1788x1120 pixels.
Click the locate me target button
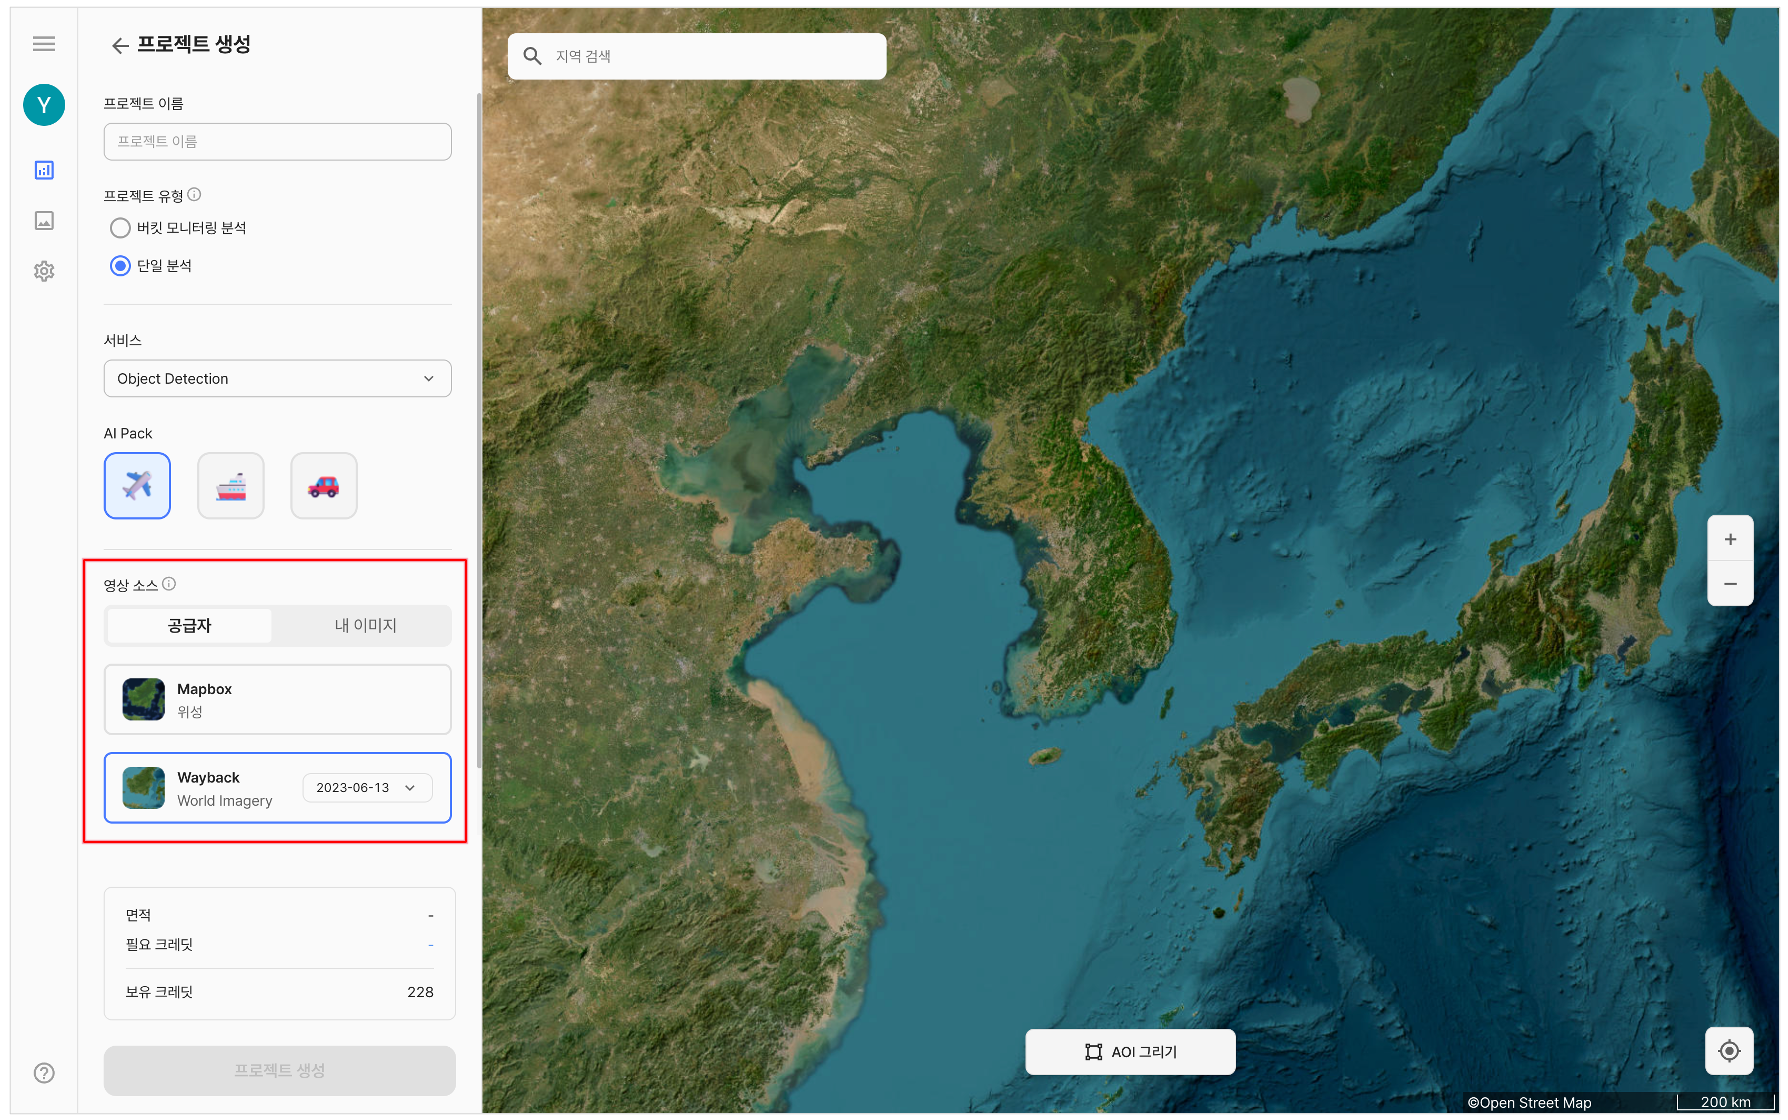click(x=1729, y=1051)
